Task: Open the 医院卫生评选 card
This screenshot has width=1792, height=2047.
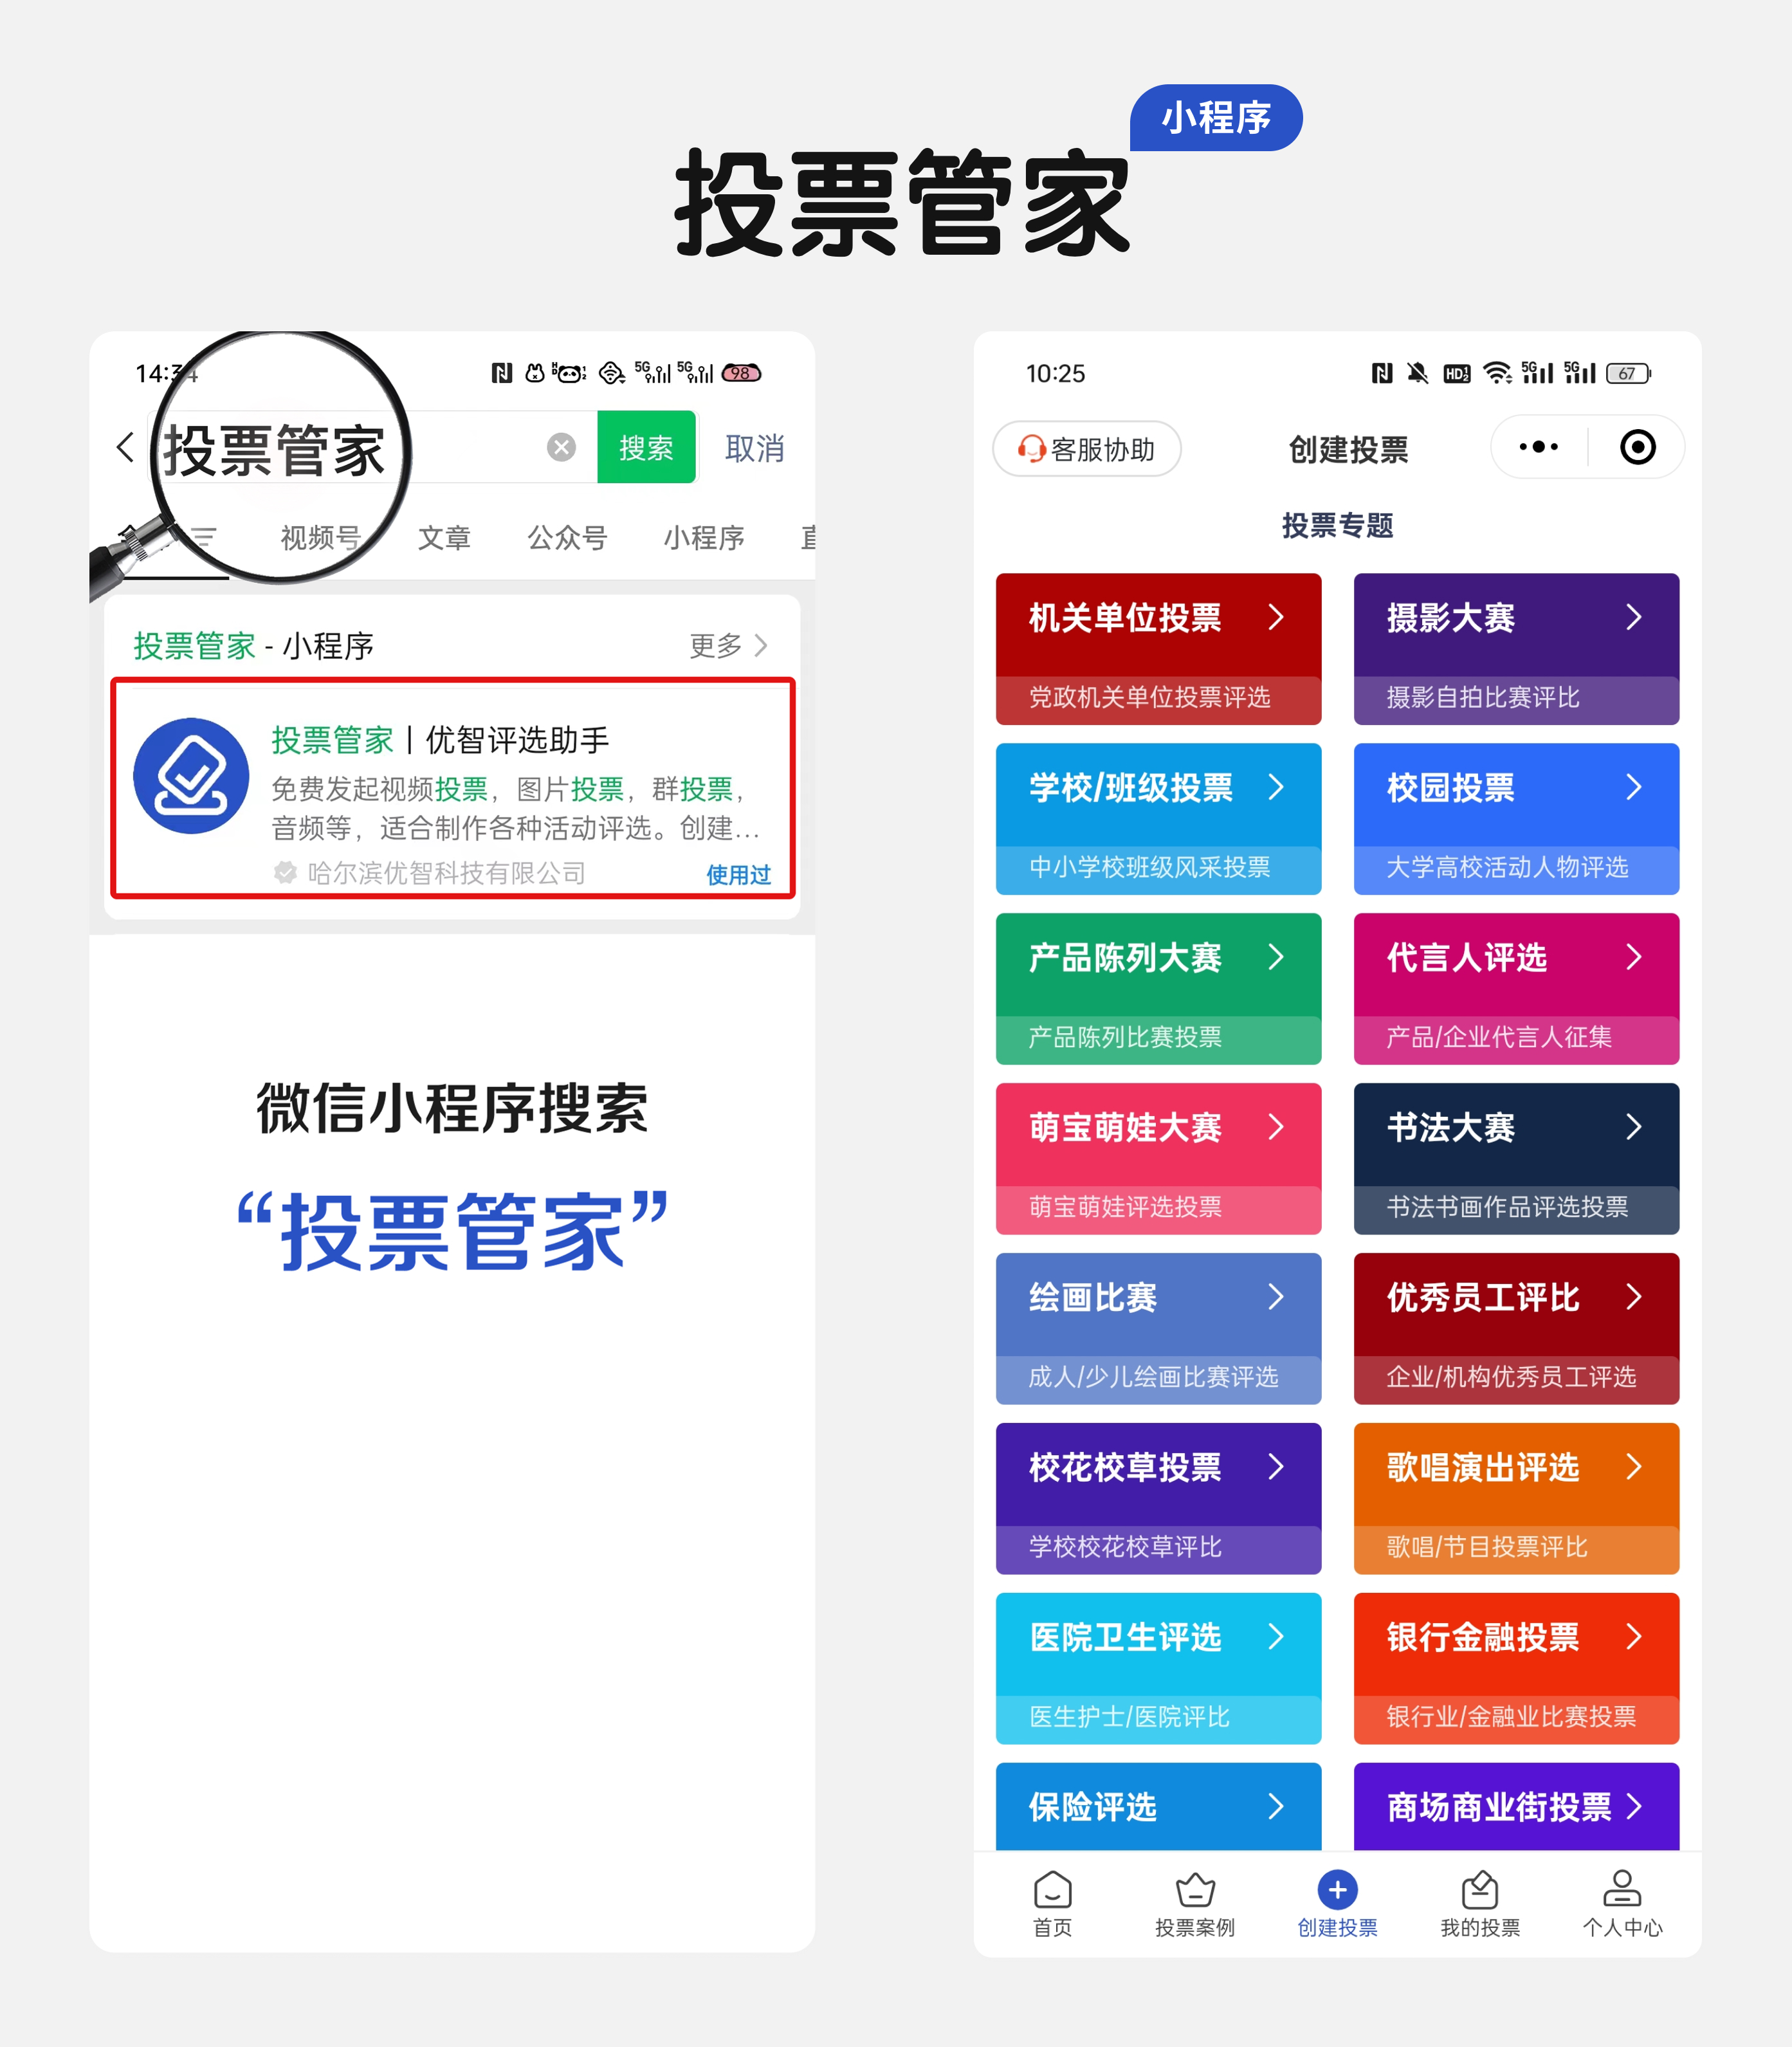Action: click(1158, 1668)
